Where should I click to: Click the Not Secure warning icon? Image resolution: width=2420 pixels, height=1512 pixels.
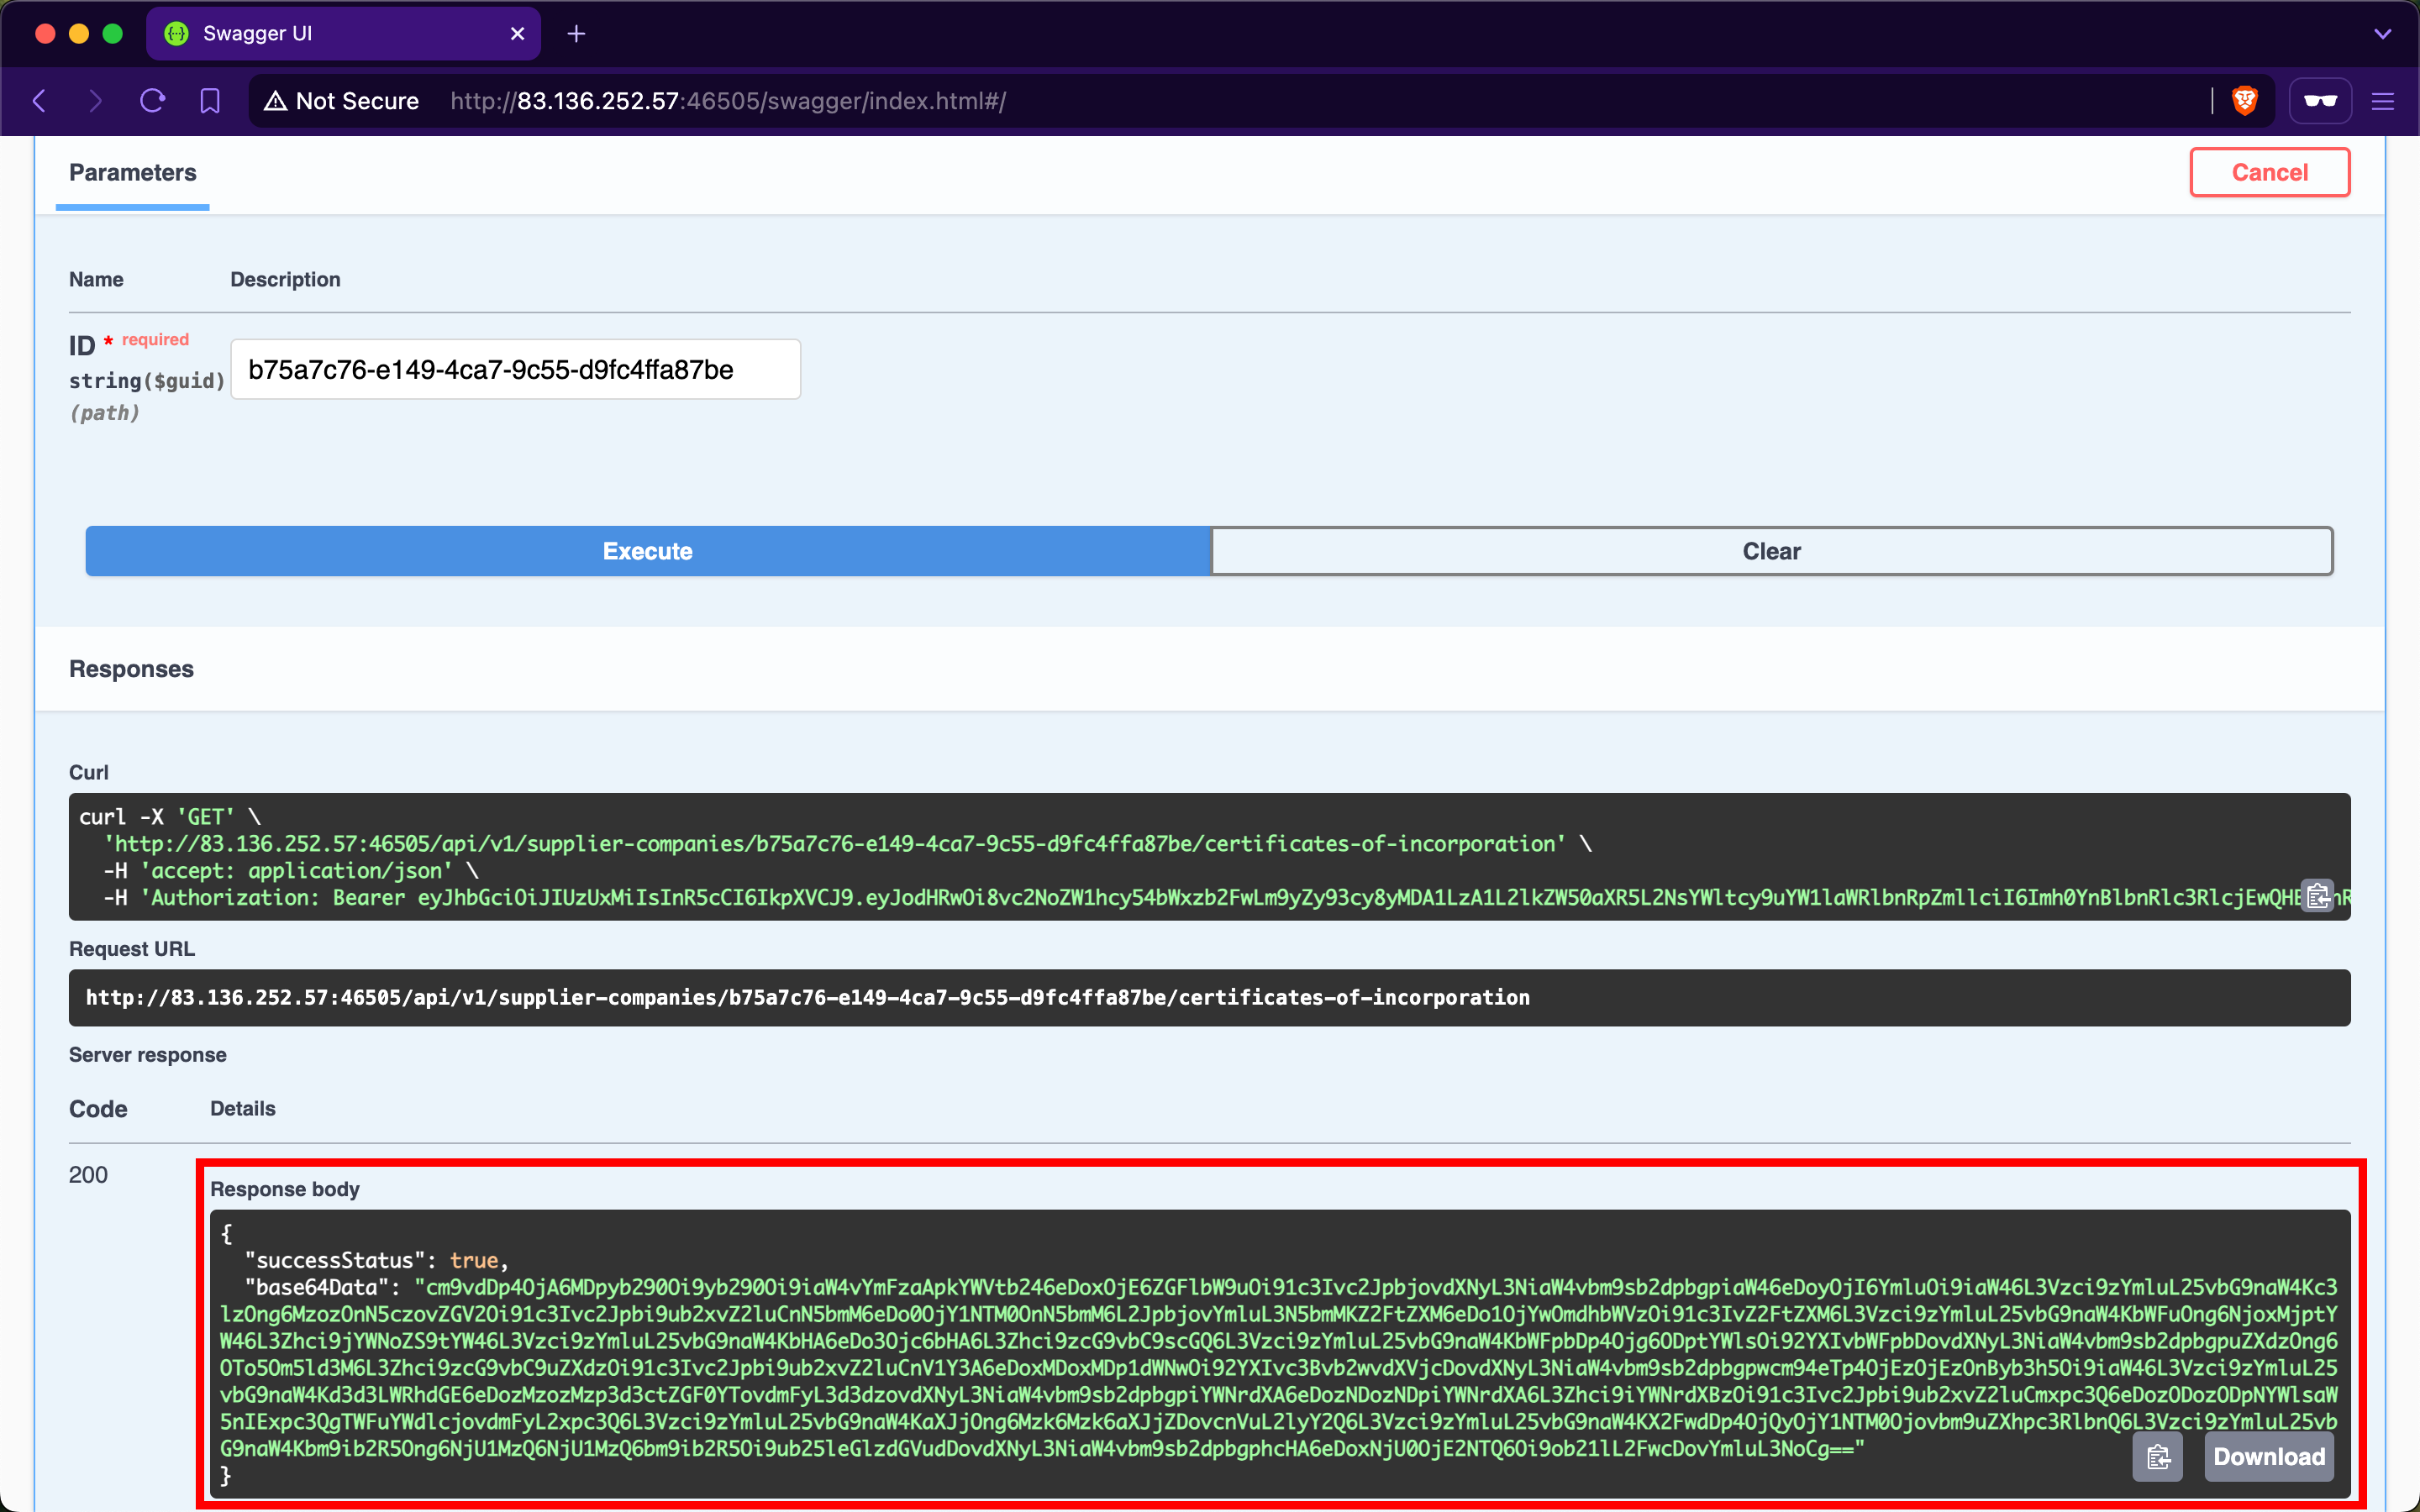(276, 101)
